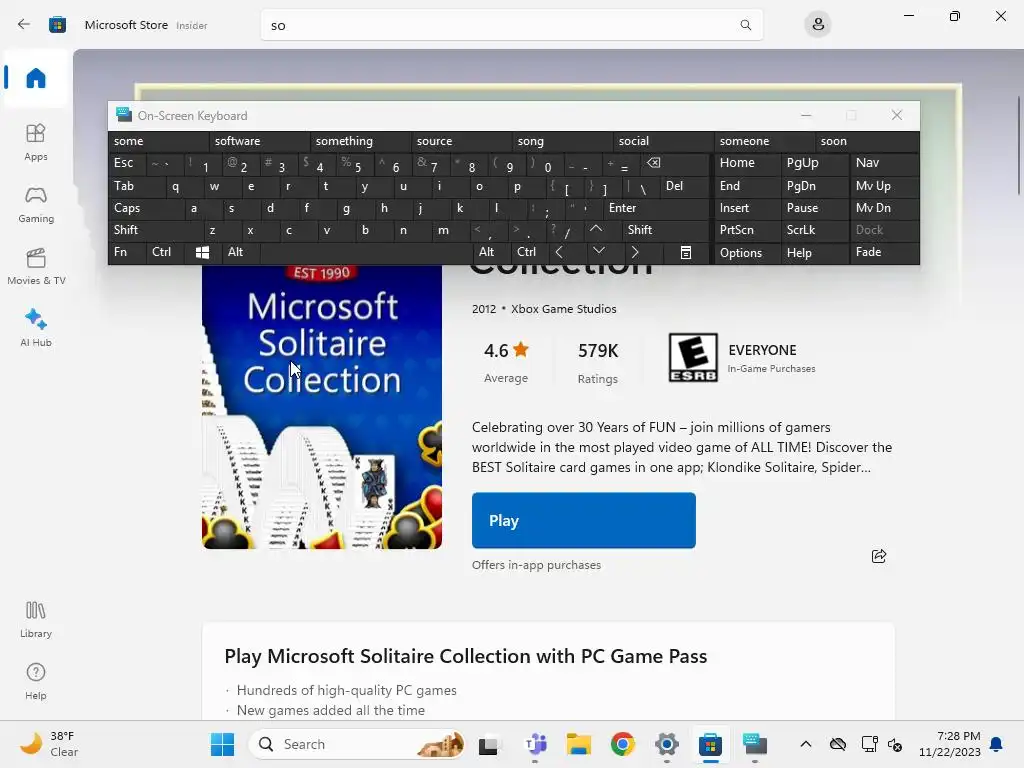
Task: Open Windows Start menu from taskbar
Action: (x=222, y=744)
